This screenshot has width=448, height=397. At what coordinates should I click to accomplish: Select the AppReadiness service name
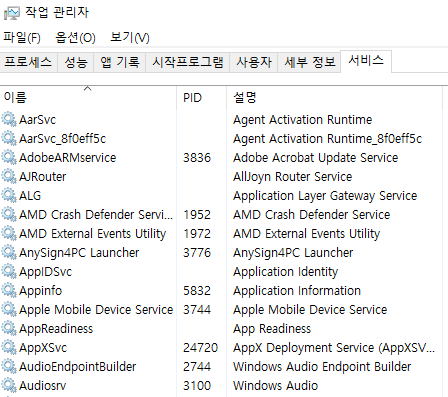pyautogui.click(x=56, y=328)
